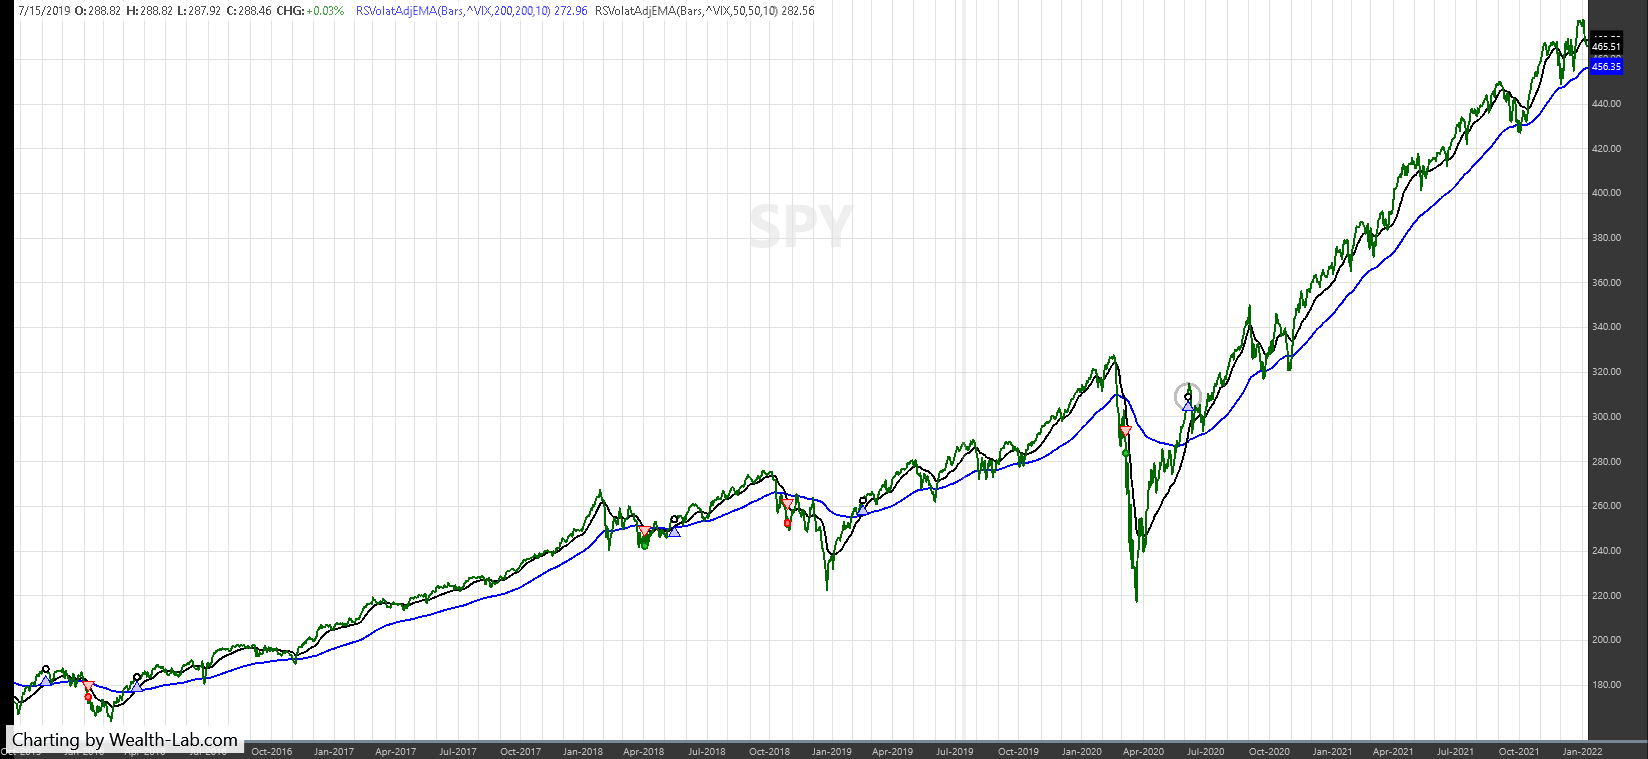Image resolution: width=1648 pixels, height=759 pixels.
Task: Select the blue RSVolatAdjEMA 200,200,10 indicator label
Action: [x=471, y=11]
